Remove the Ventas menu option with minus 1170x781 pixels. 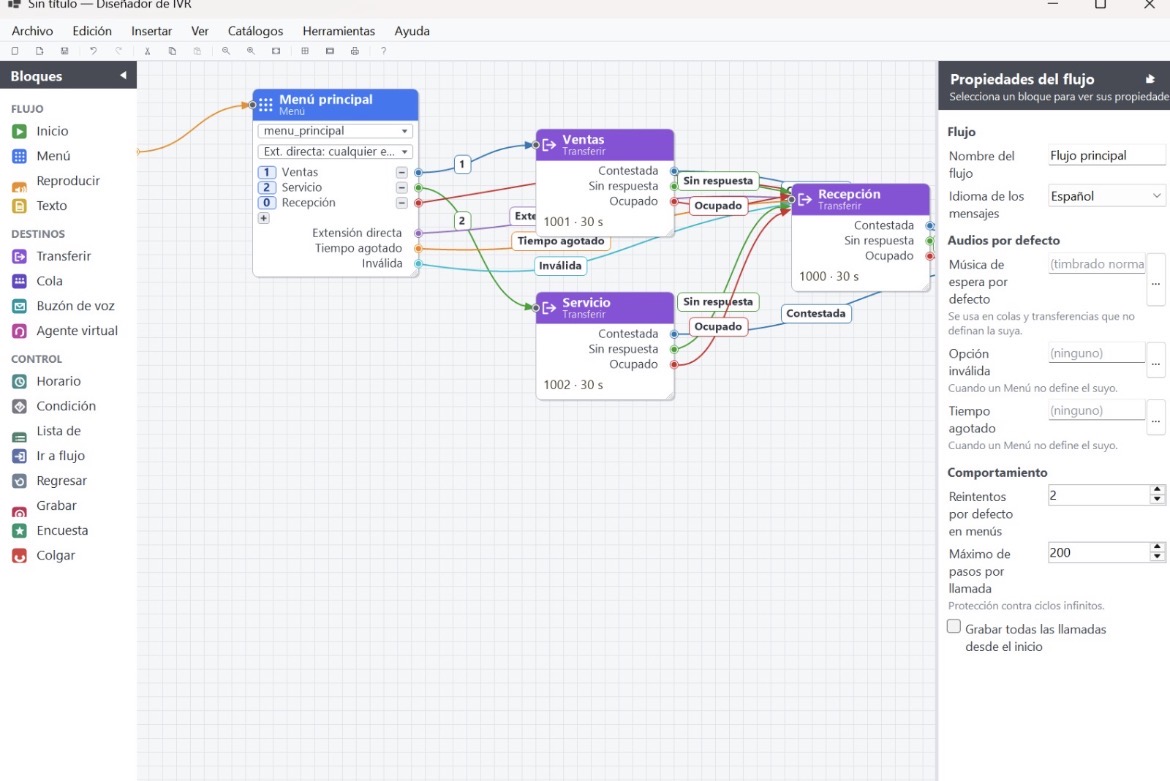point(401,172)
